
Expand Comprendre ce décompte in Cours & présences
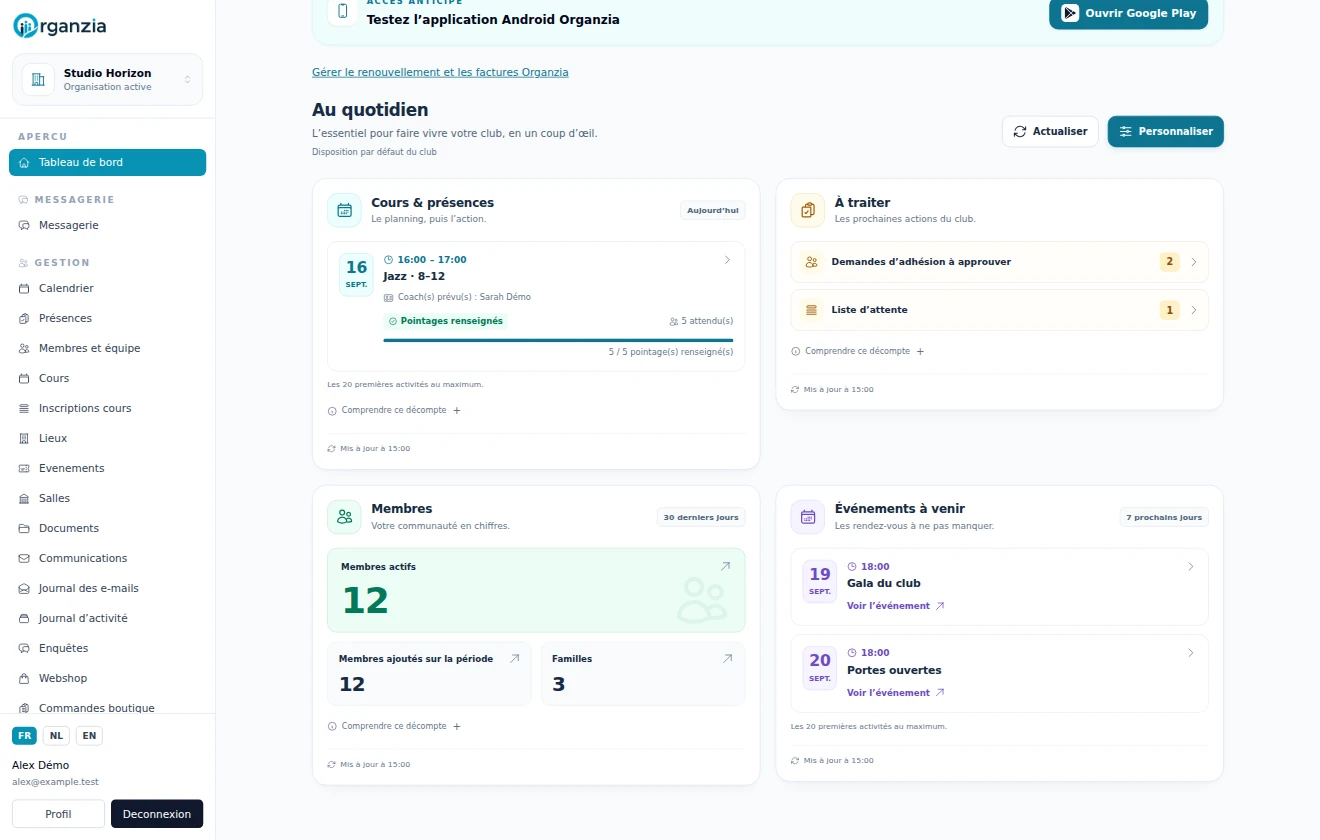(394, 410)
